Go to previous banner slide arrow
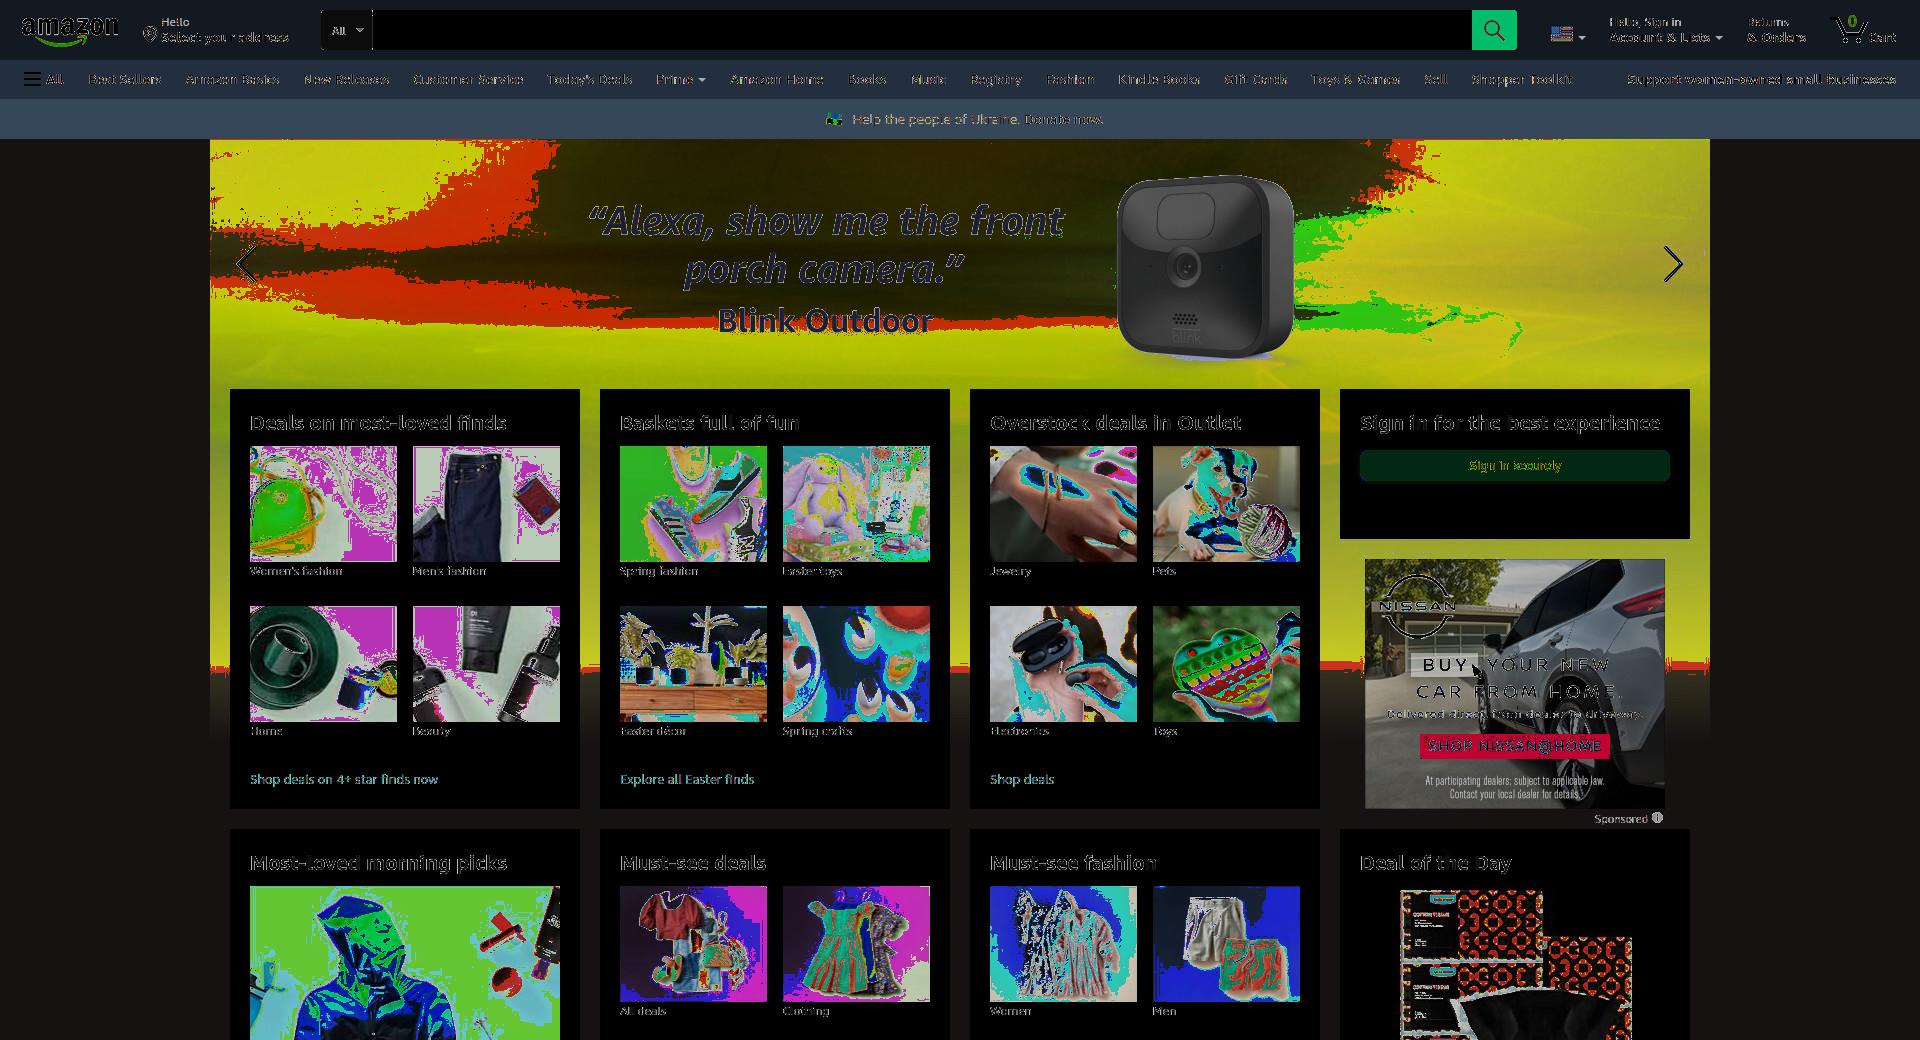Viewport: 1920px width, 1040px height. point(246,264)
